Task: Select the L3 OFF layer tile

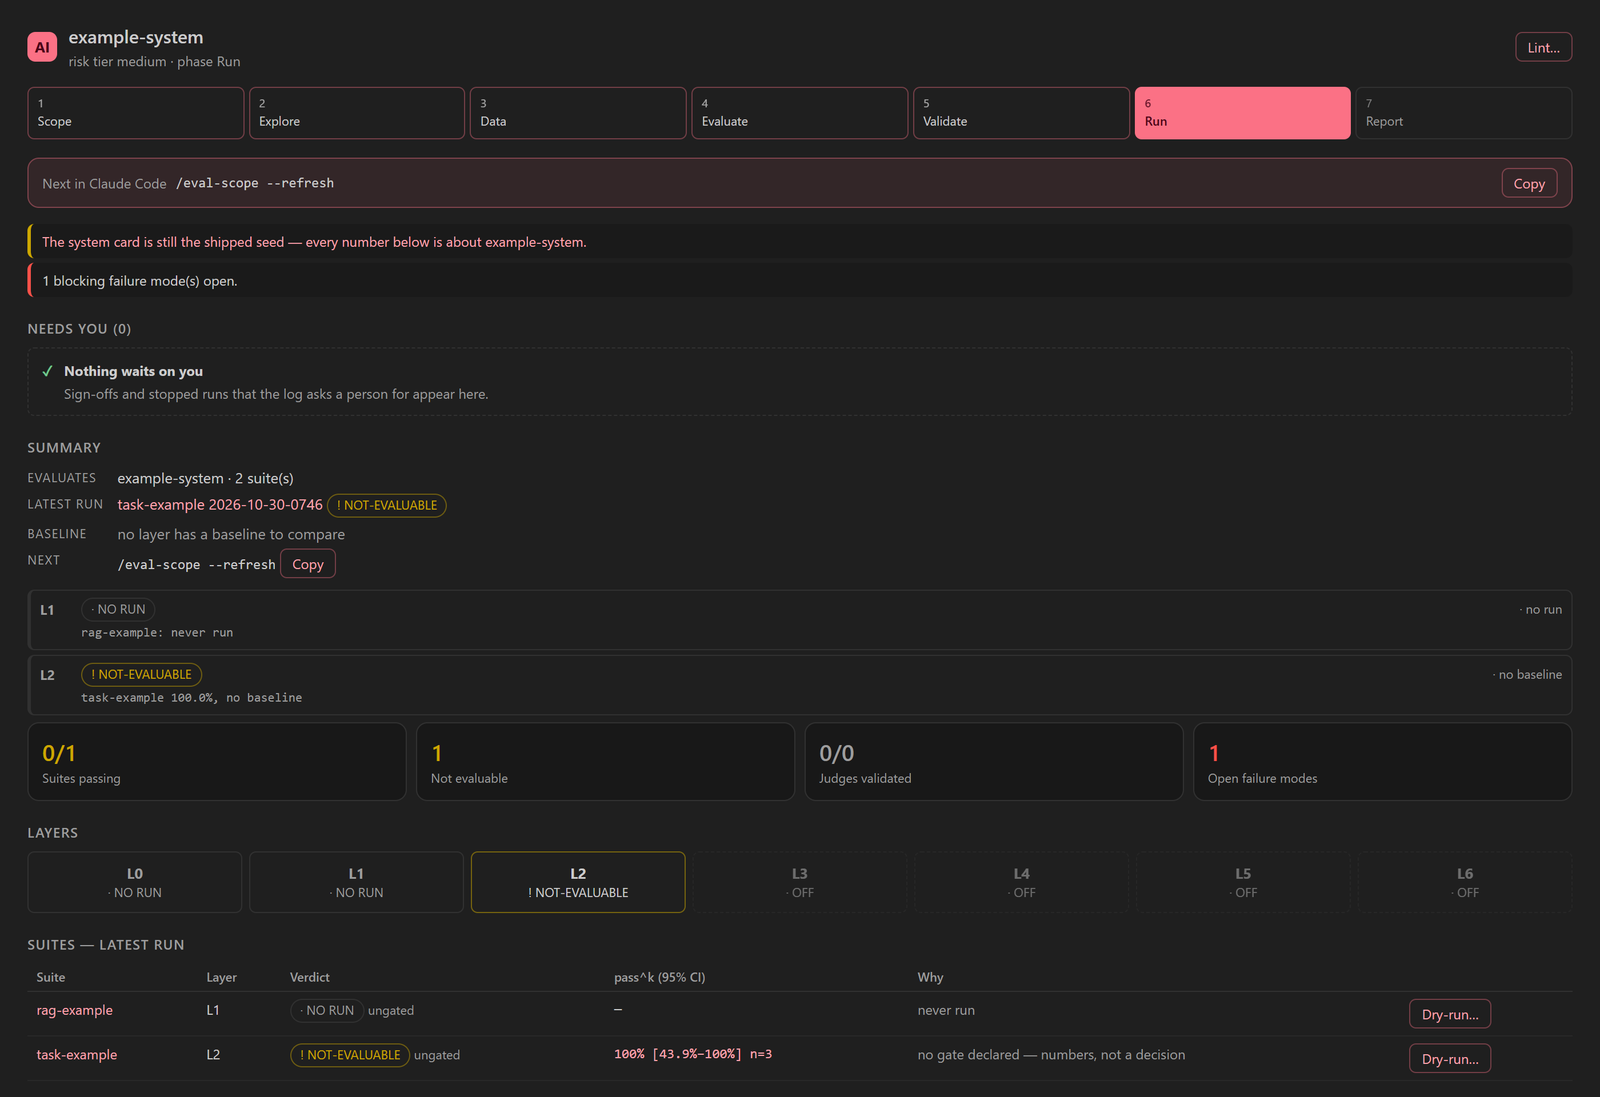Action: 800,882
